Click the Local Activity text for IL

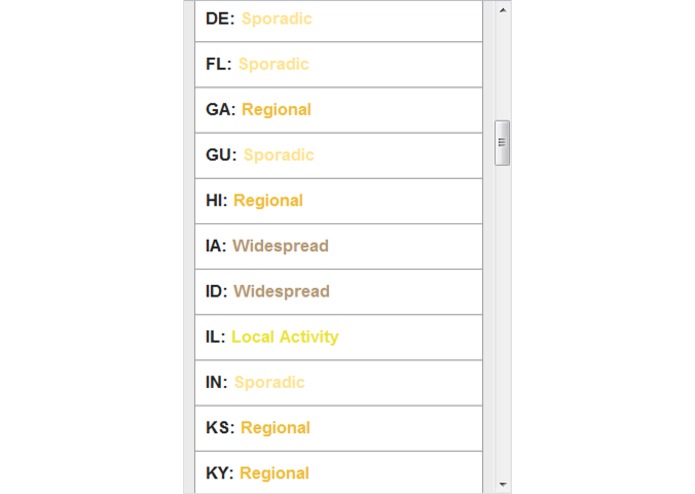(285, 337)
